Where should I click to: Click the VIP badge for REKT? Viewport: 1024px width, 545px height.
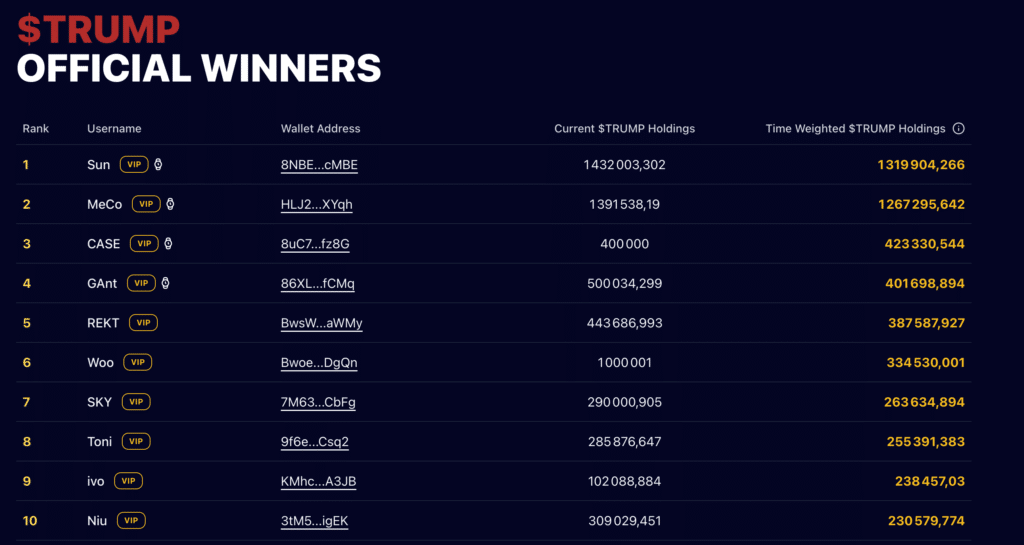(x=143, y=322)
